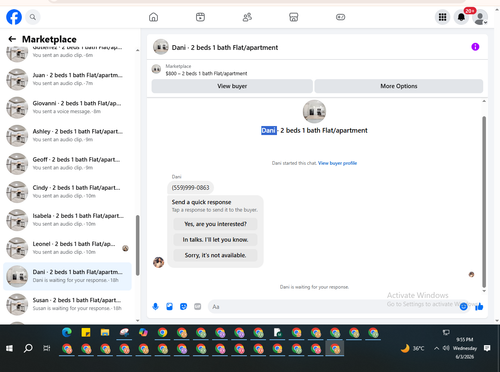This screenshot has height=372, width=500.
Task: Click the chat messages scrollbar thumb
Action: tap(484, 202)
